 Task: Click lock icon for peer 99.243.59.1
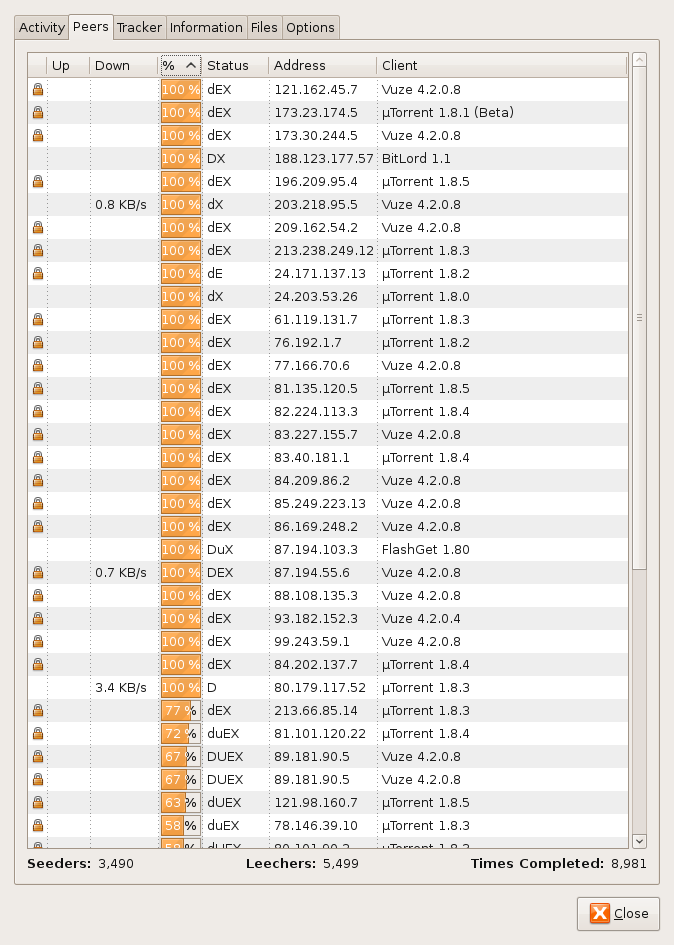[x=38, y=642]
